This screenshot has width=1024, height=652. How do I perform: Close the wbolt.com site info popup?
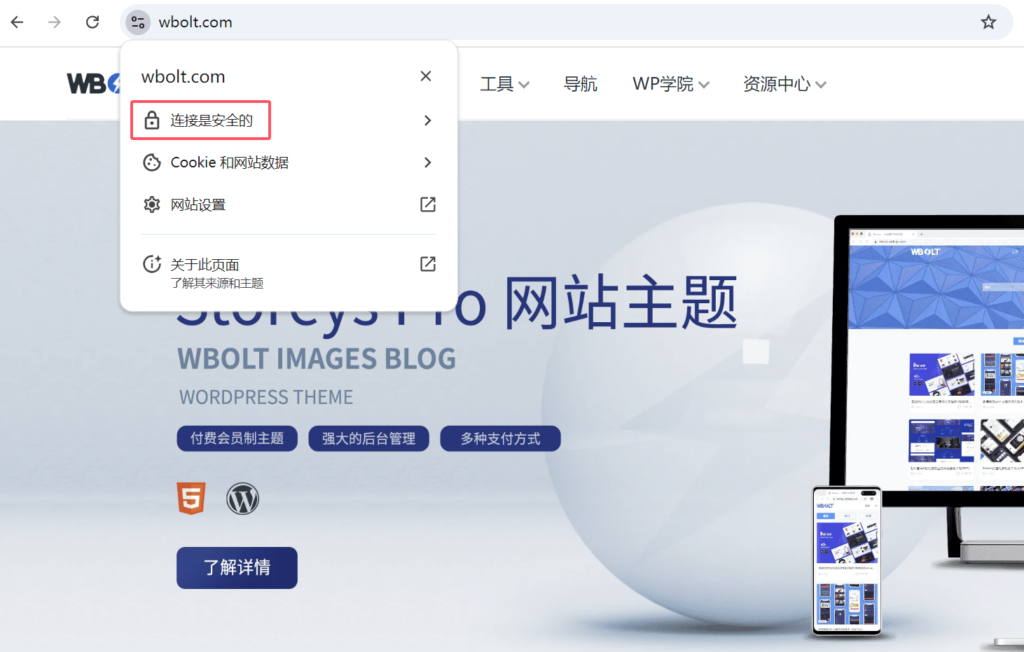(x=426, y=76)
